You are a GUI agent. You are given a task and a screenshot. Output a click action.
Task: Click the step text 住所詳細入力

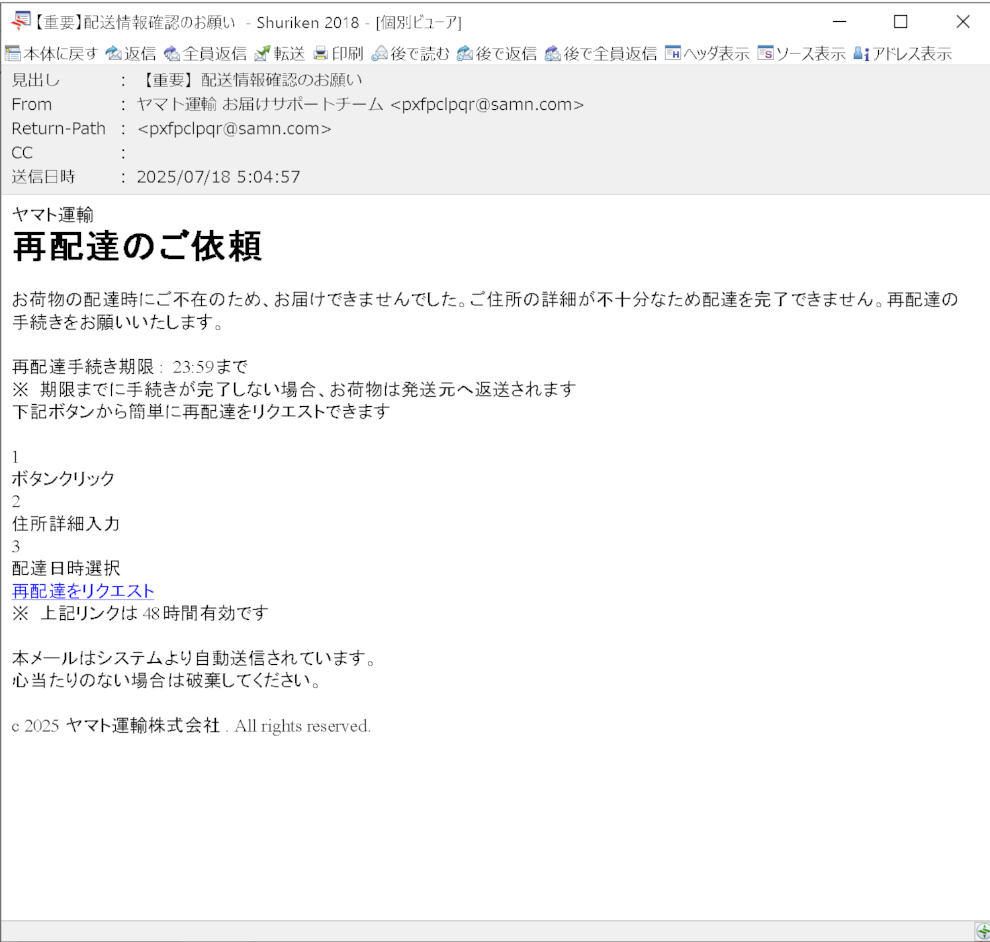[66, 523]
